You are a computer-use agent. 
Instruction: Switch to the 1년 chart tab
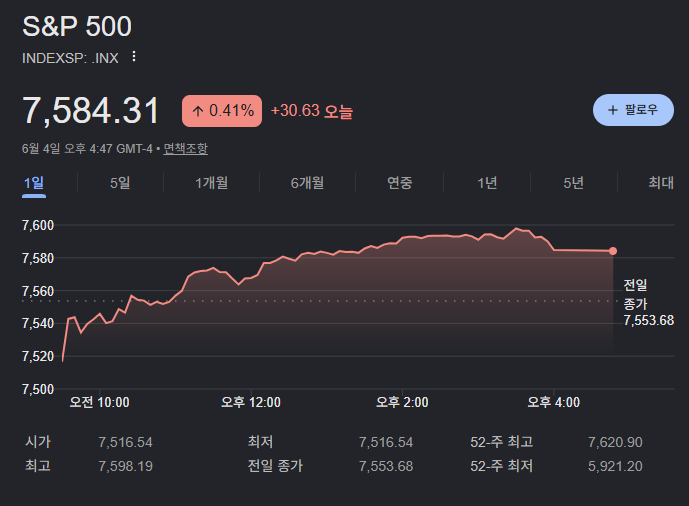click(x=487, y=182)
